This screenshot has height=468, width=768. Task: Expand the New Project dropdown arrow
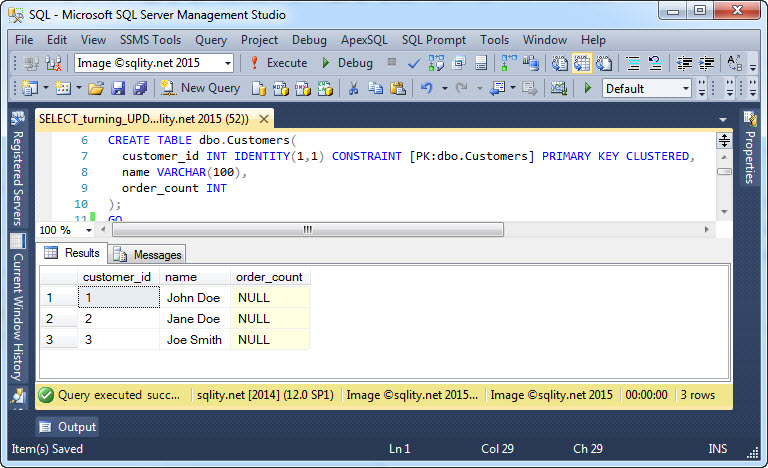(46, 89)
